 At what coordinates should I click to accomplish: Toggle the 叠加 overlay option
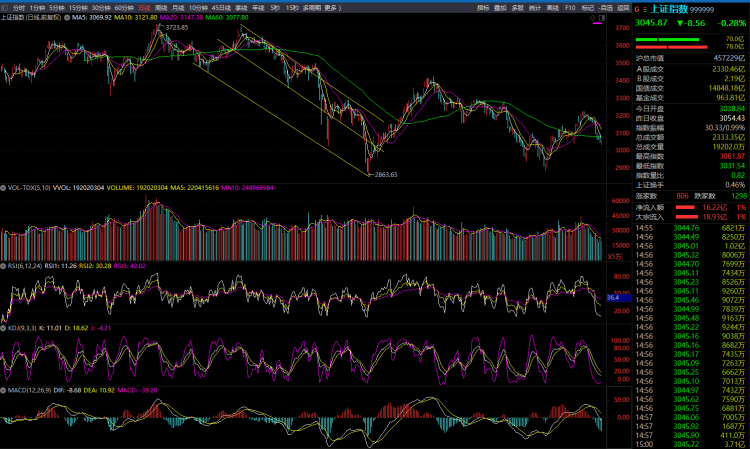(x=501, y=7)
